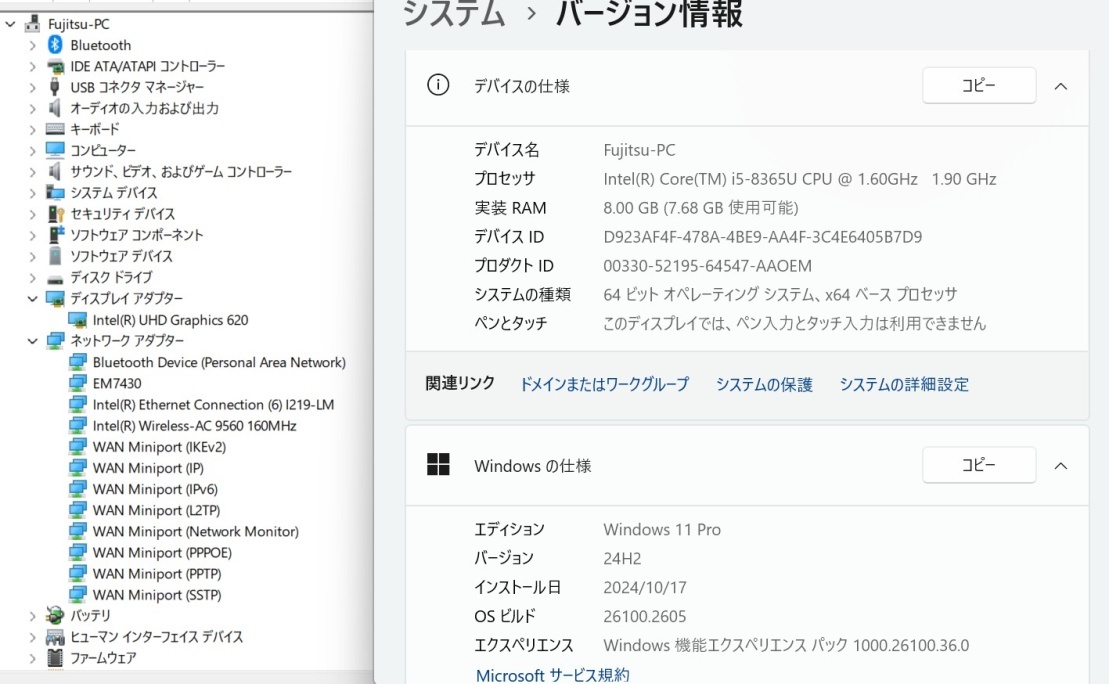Screen dimensions: 1109x684
Task: Click the サウンド、ビデオ、およびゲーム コントローラー icon
Action: pos(54,171)
